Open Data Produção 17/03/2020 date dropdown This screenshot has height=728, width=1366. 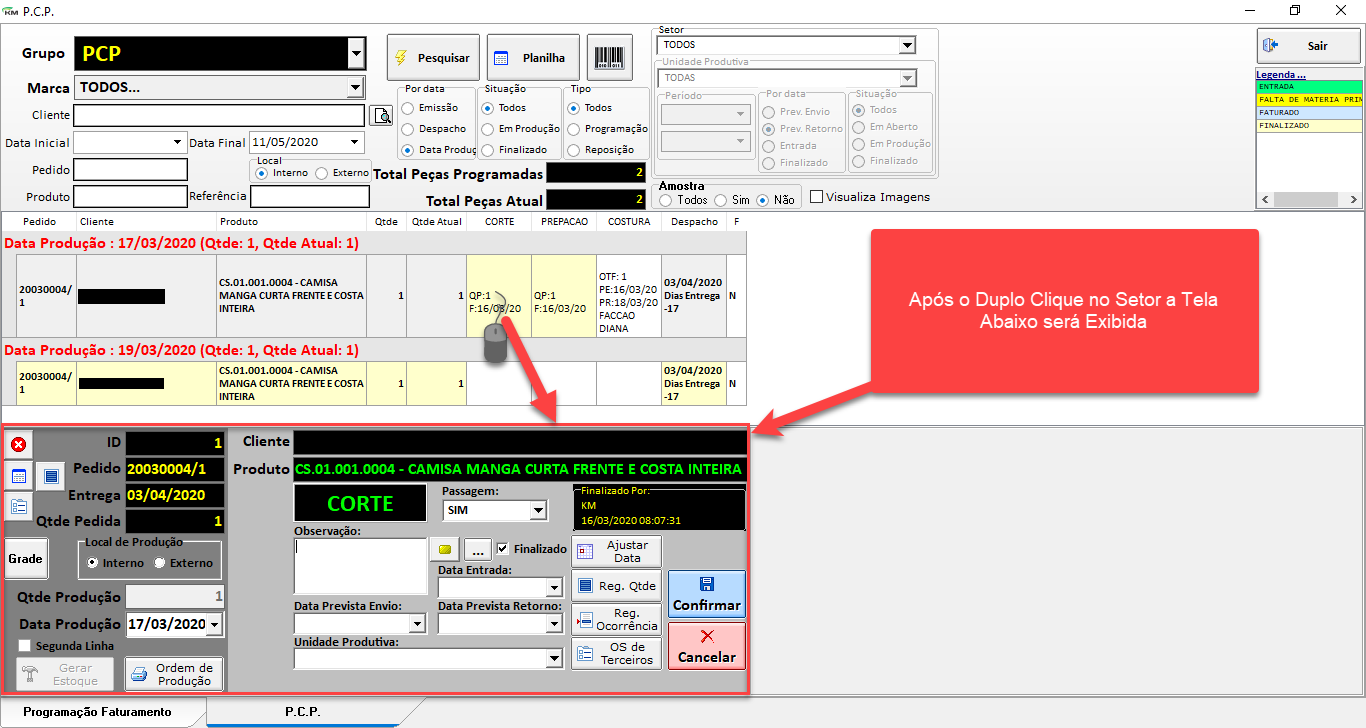[214, 625]
